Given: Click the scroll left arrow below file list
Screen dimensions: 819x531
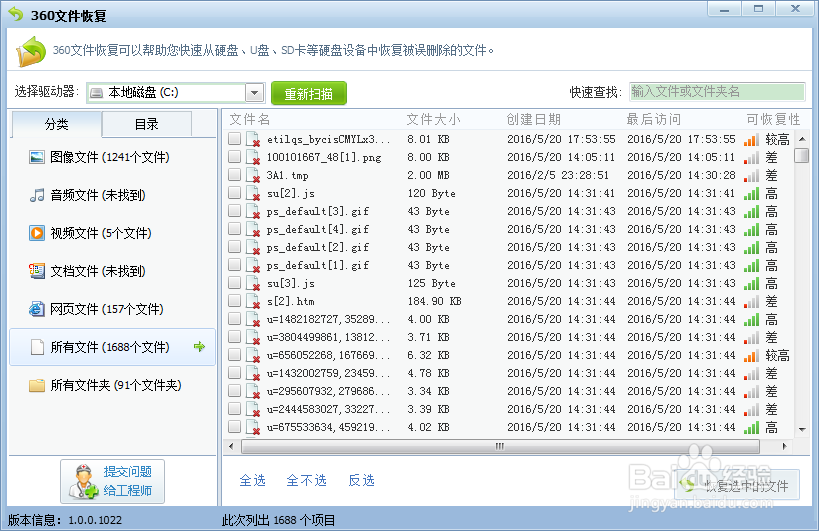Looking at the screenshot, I should coord(231,446).
